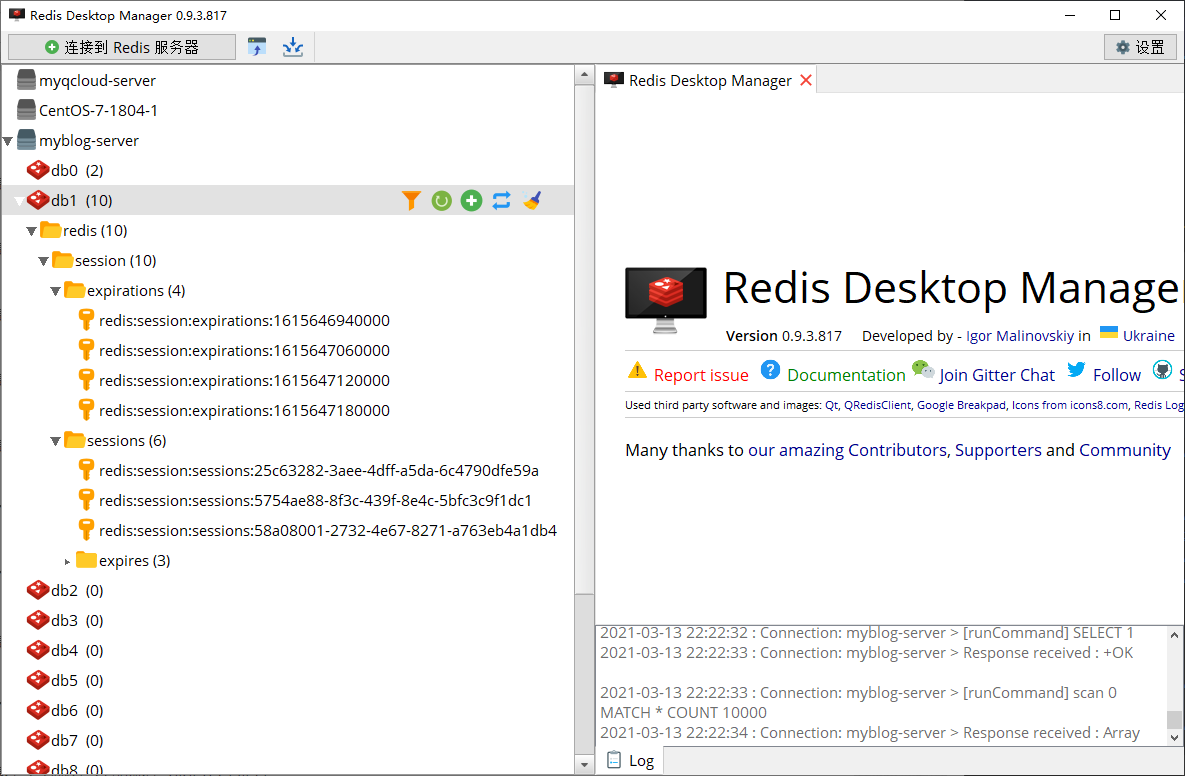Collapse the myblog-server tree node
Viewport: 1185px width, 776px height.
coord(8,141)
